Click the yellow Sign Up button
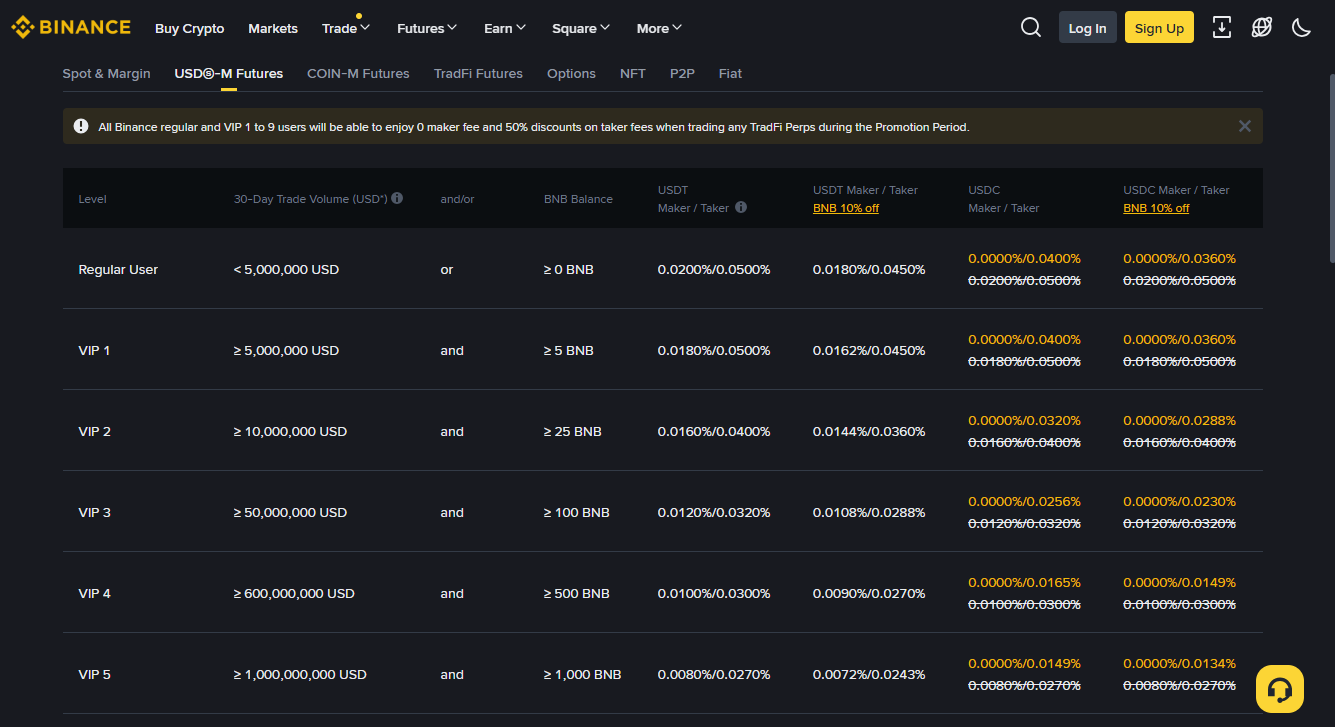This screenshot has width=1335, height=727. [1160, 27]
